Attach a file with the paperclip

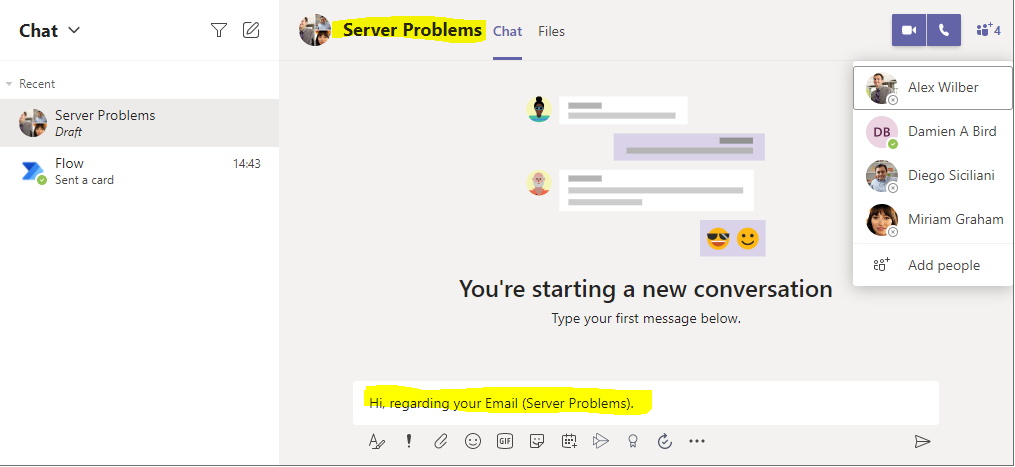click(440, 441)
